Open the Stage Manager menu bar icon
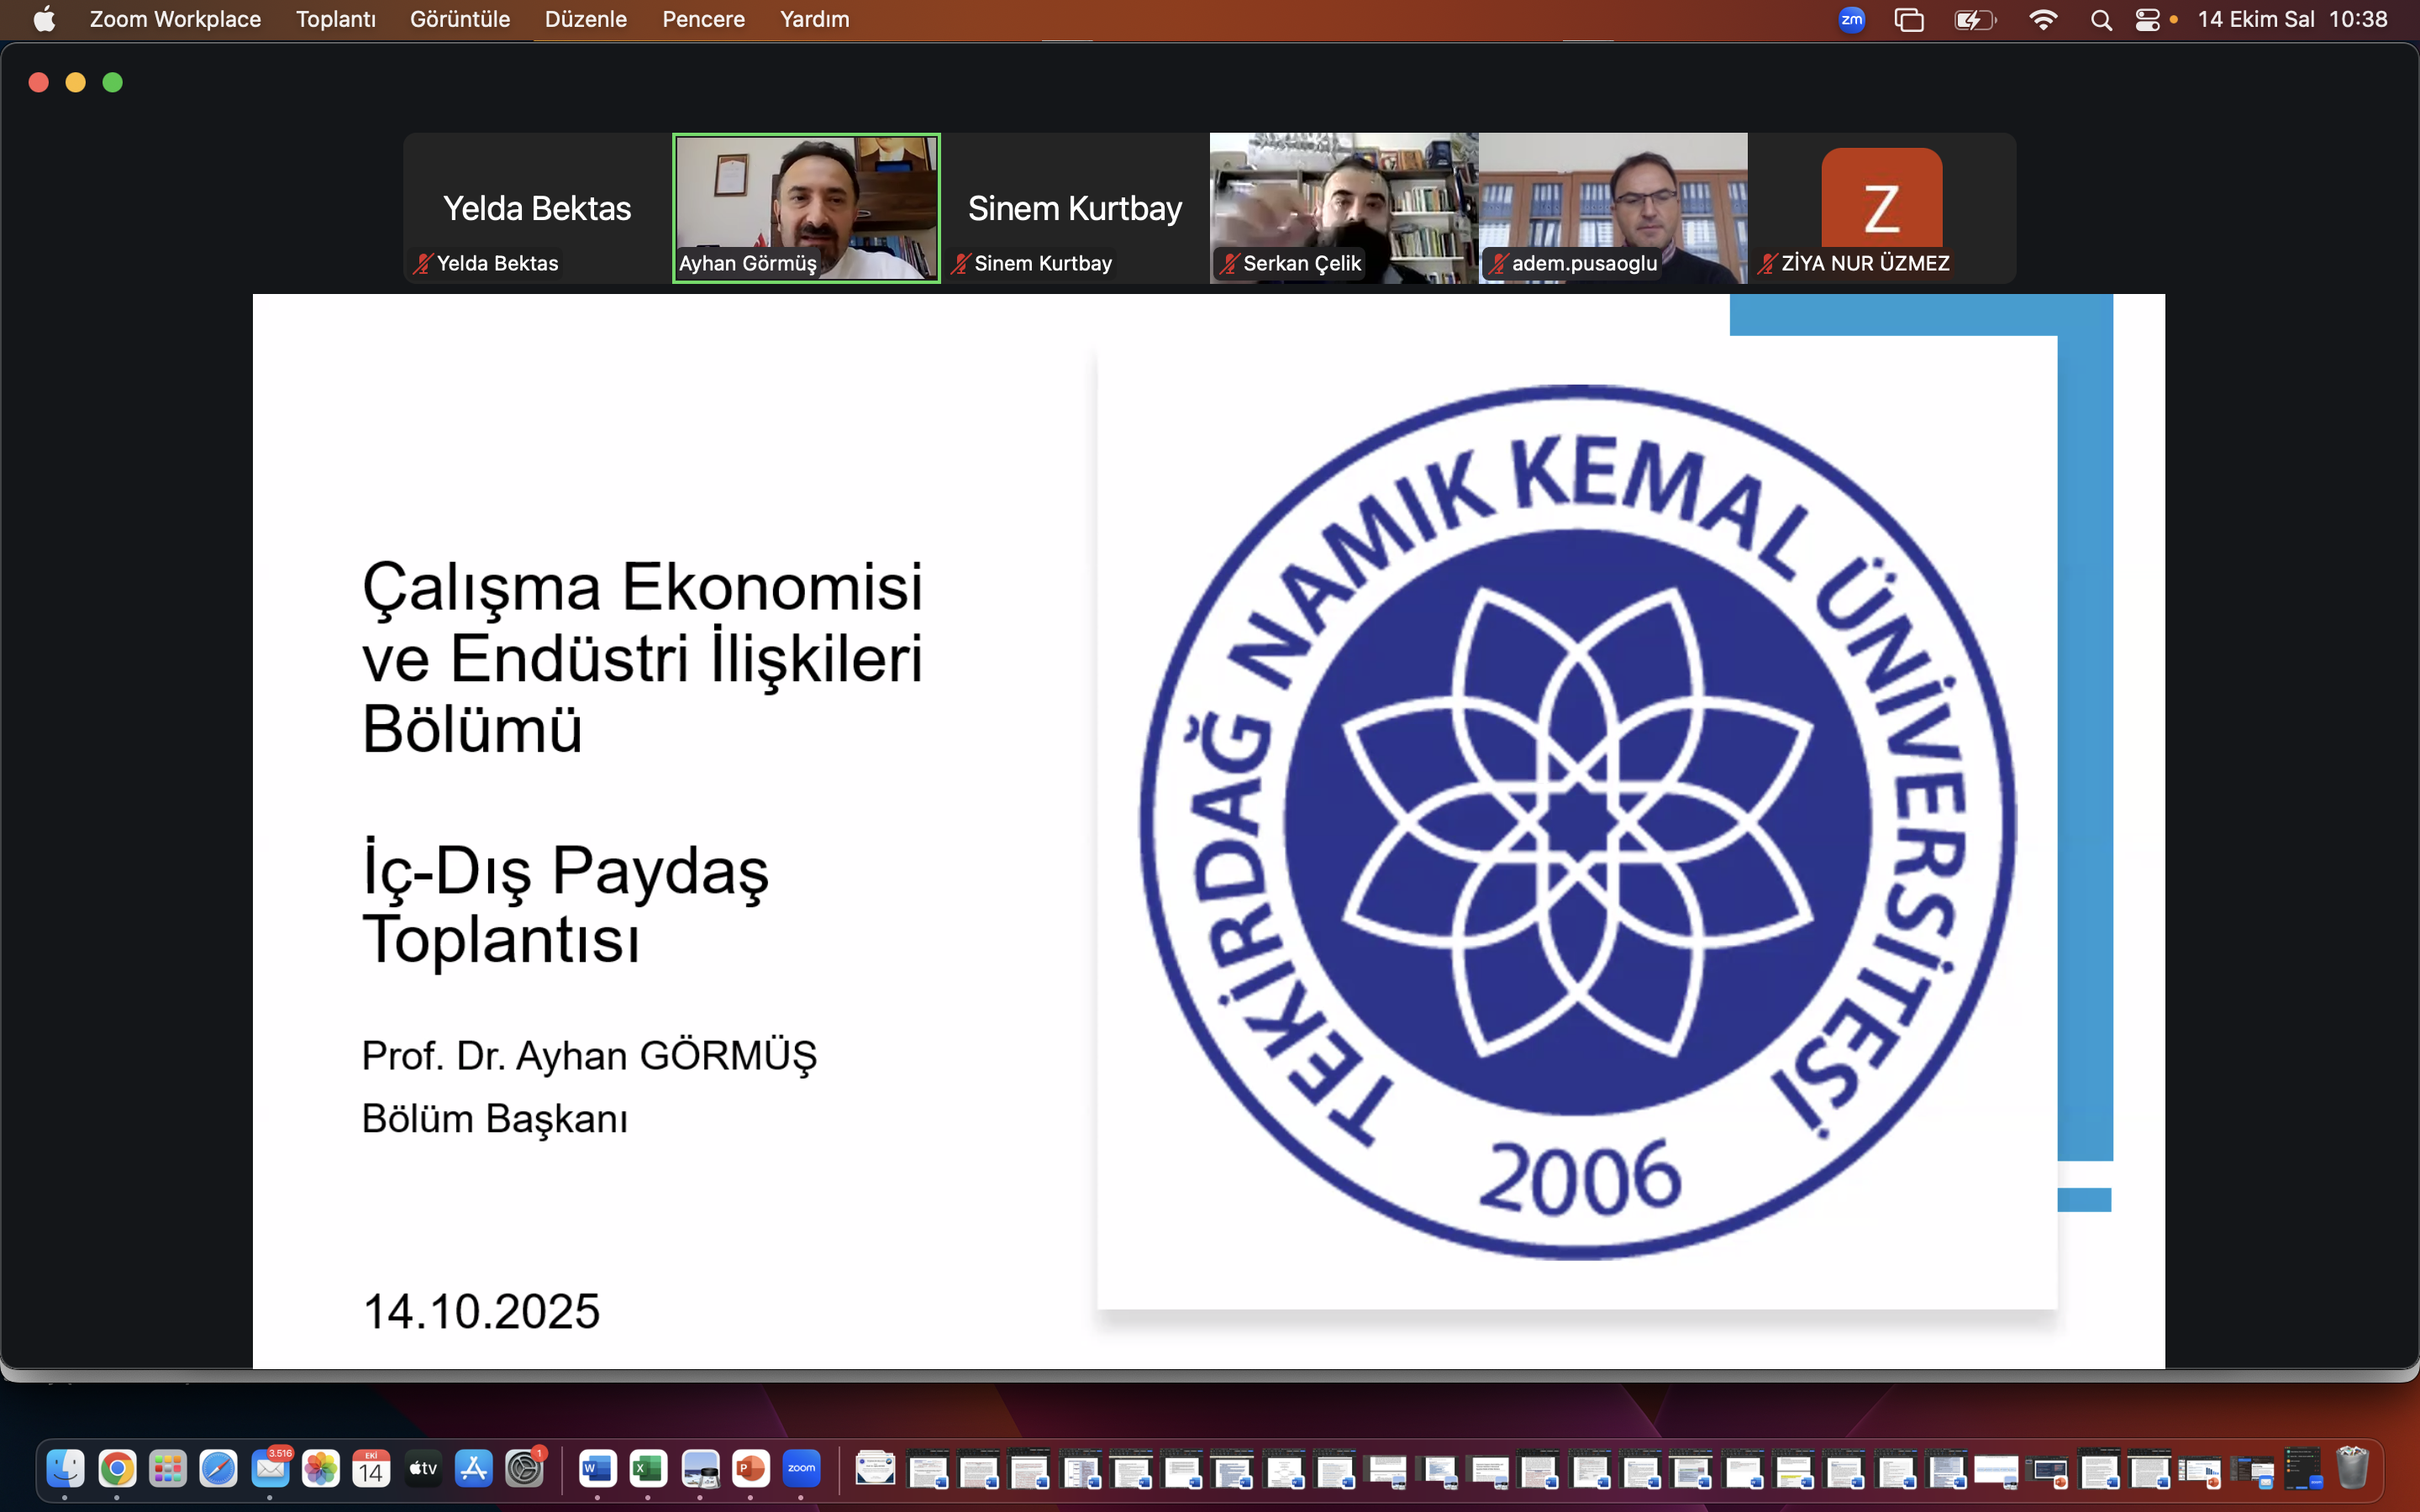Viewport: 2420px width, 1512px height. (x=1909, y=20)
